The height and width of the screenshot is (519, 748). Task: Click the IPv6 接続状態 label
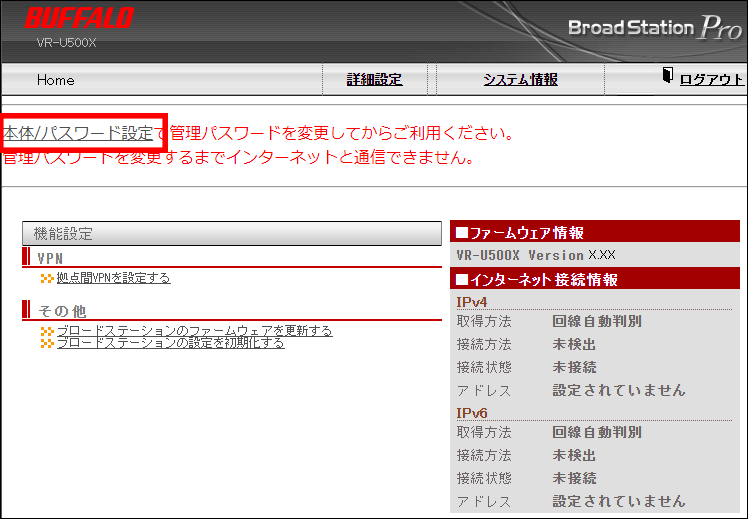click(484, 478)
